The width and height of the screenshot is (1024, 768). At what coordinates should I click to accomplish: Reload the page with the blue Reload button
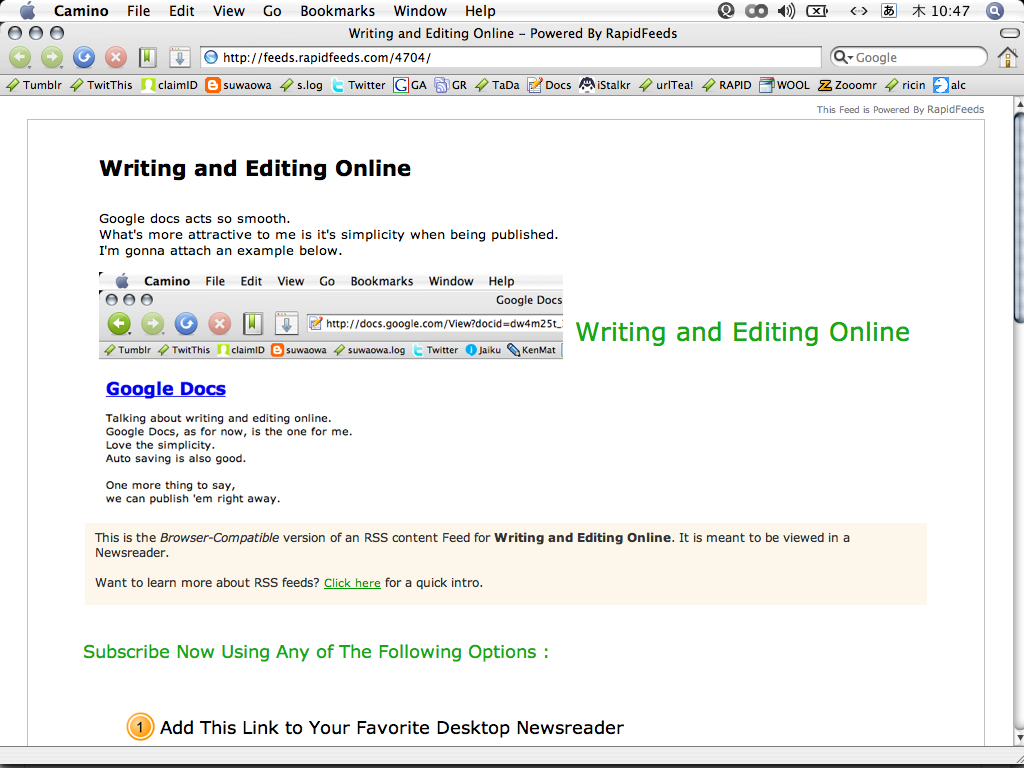84,57
